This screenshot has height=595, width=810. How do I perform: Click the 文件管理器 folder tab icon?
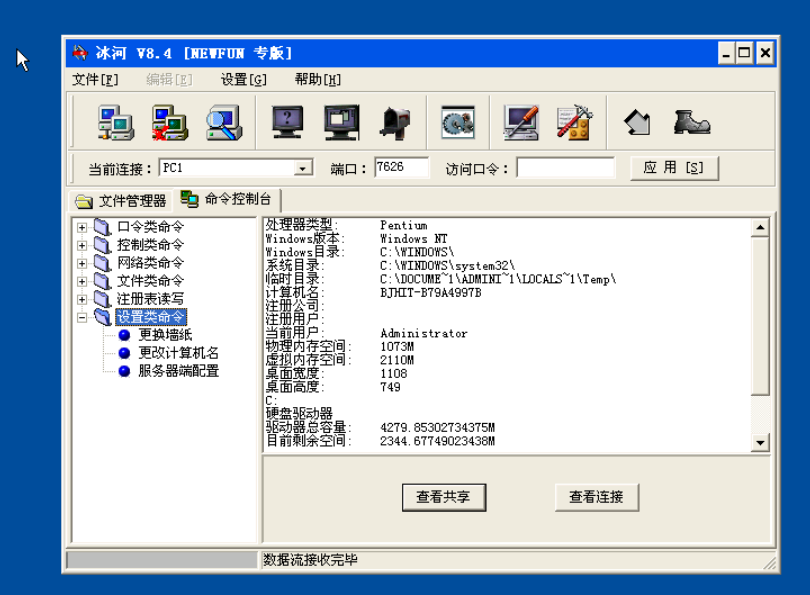click(x=84, y=201)
